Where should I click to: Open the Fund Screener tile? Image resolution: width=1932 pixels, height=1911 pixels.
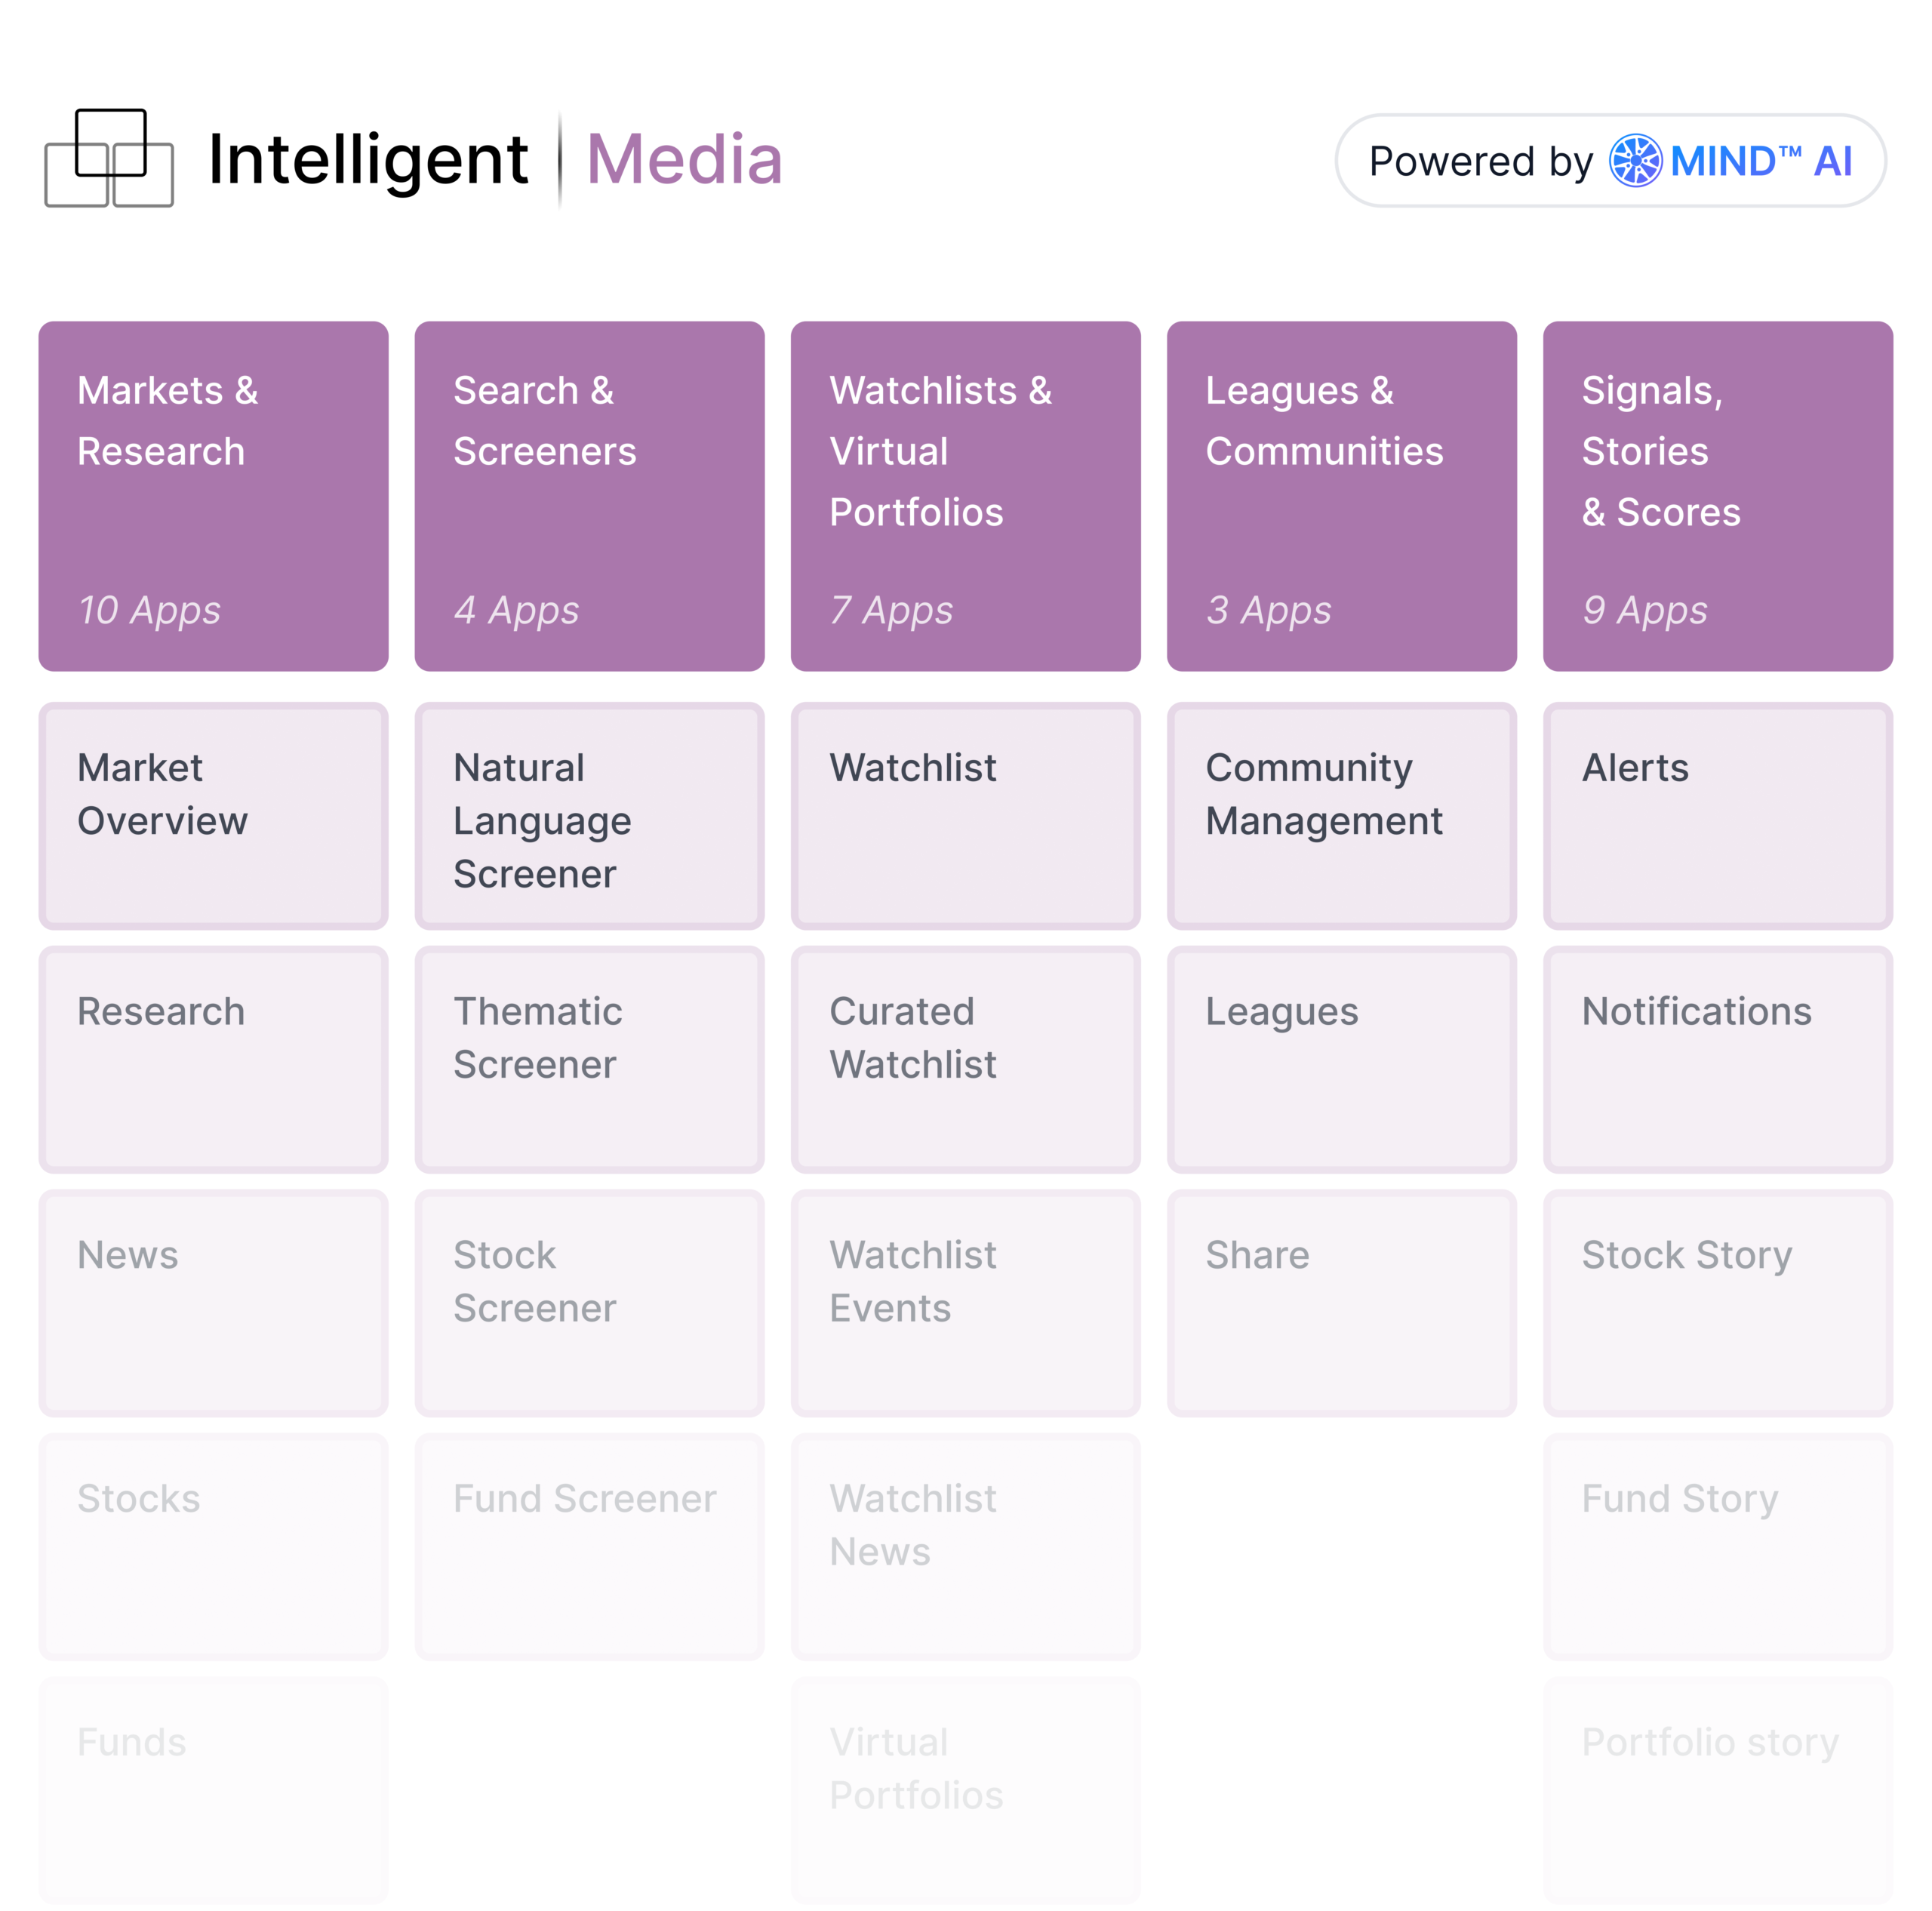pyautogui.click(x=589, y=1546)
